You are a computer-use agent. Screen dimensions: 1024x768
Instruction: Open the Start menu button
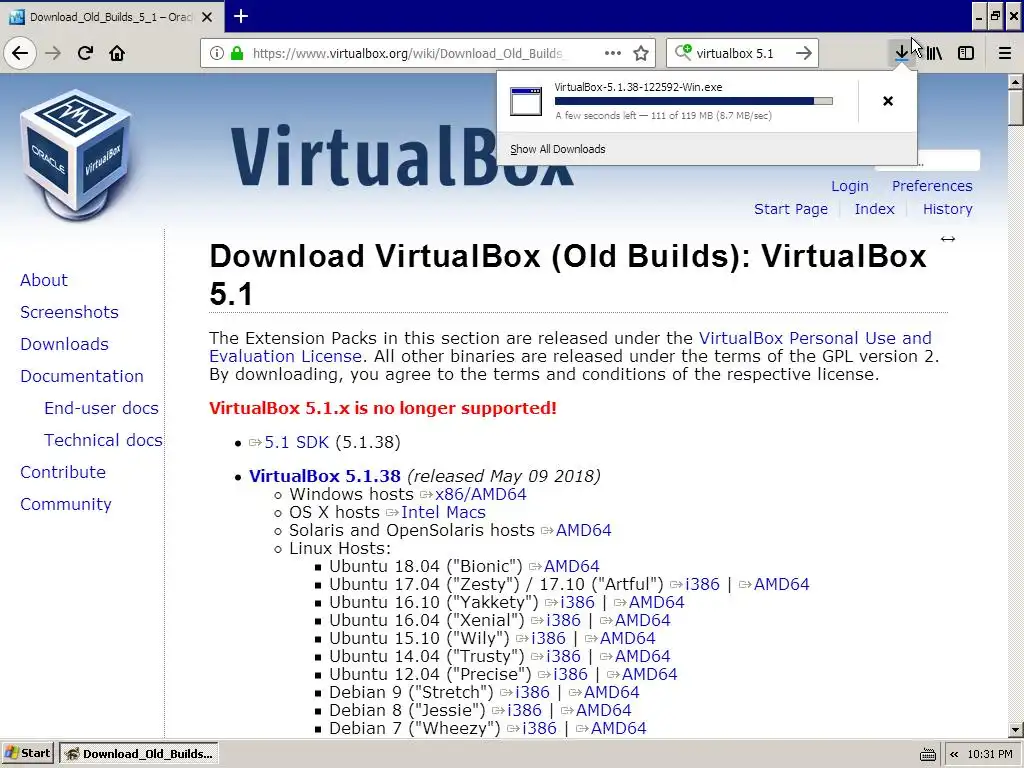pyautogui.click(x=28, y=753)
